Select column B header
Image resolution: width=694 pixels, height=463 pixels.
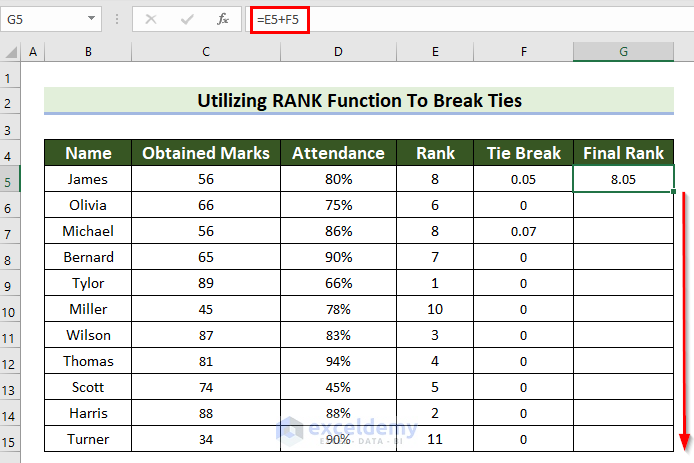pyautogui.click(x=88, y=52)
